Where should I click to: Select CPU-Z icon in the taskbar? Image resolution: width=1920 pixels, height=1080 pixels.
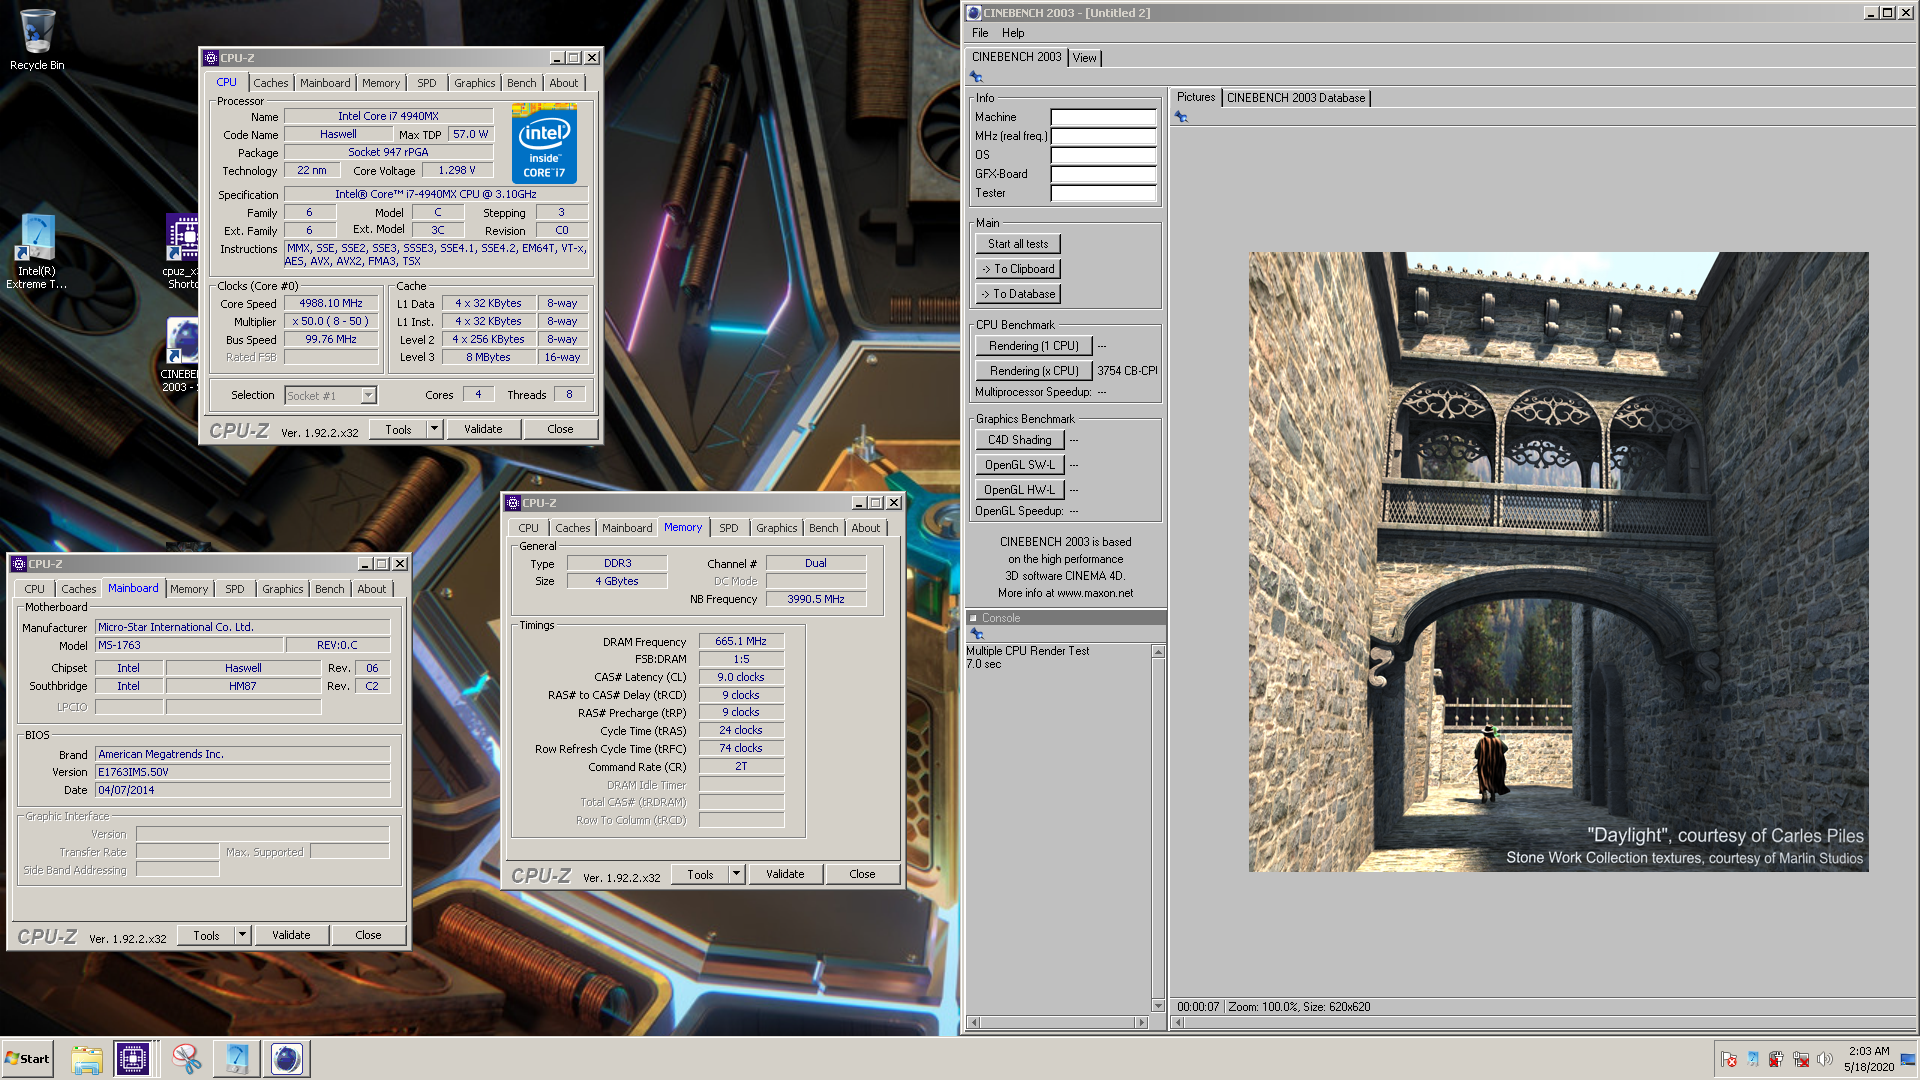pos(132,1058)
